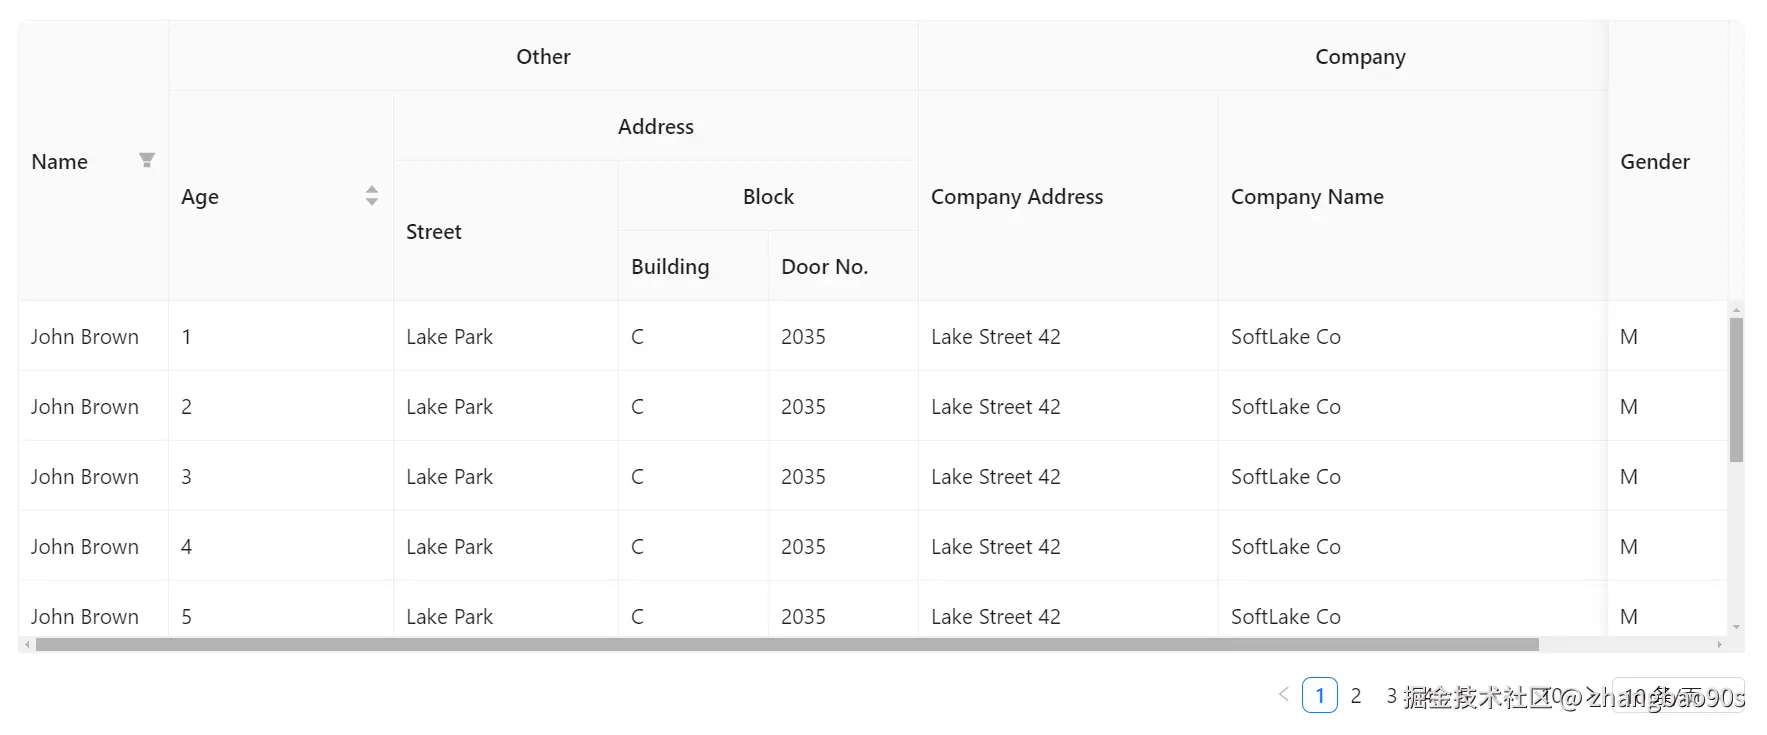Click the vertical scrollbar thumb
The width and height of the screenshot is (1767, 735).
pos(1737,390)
